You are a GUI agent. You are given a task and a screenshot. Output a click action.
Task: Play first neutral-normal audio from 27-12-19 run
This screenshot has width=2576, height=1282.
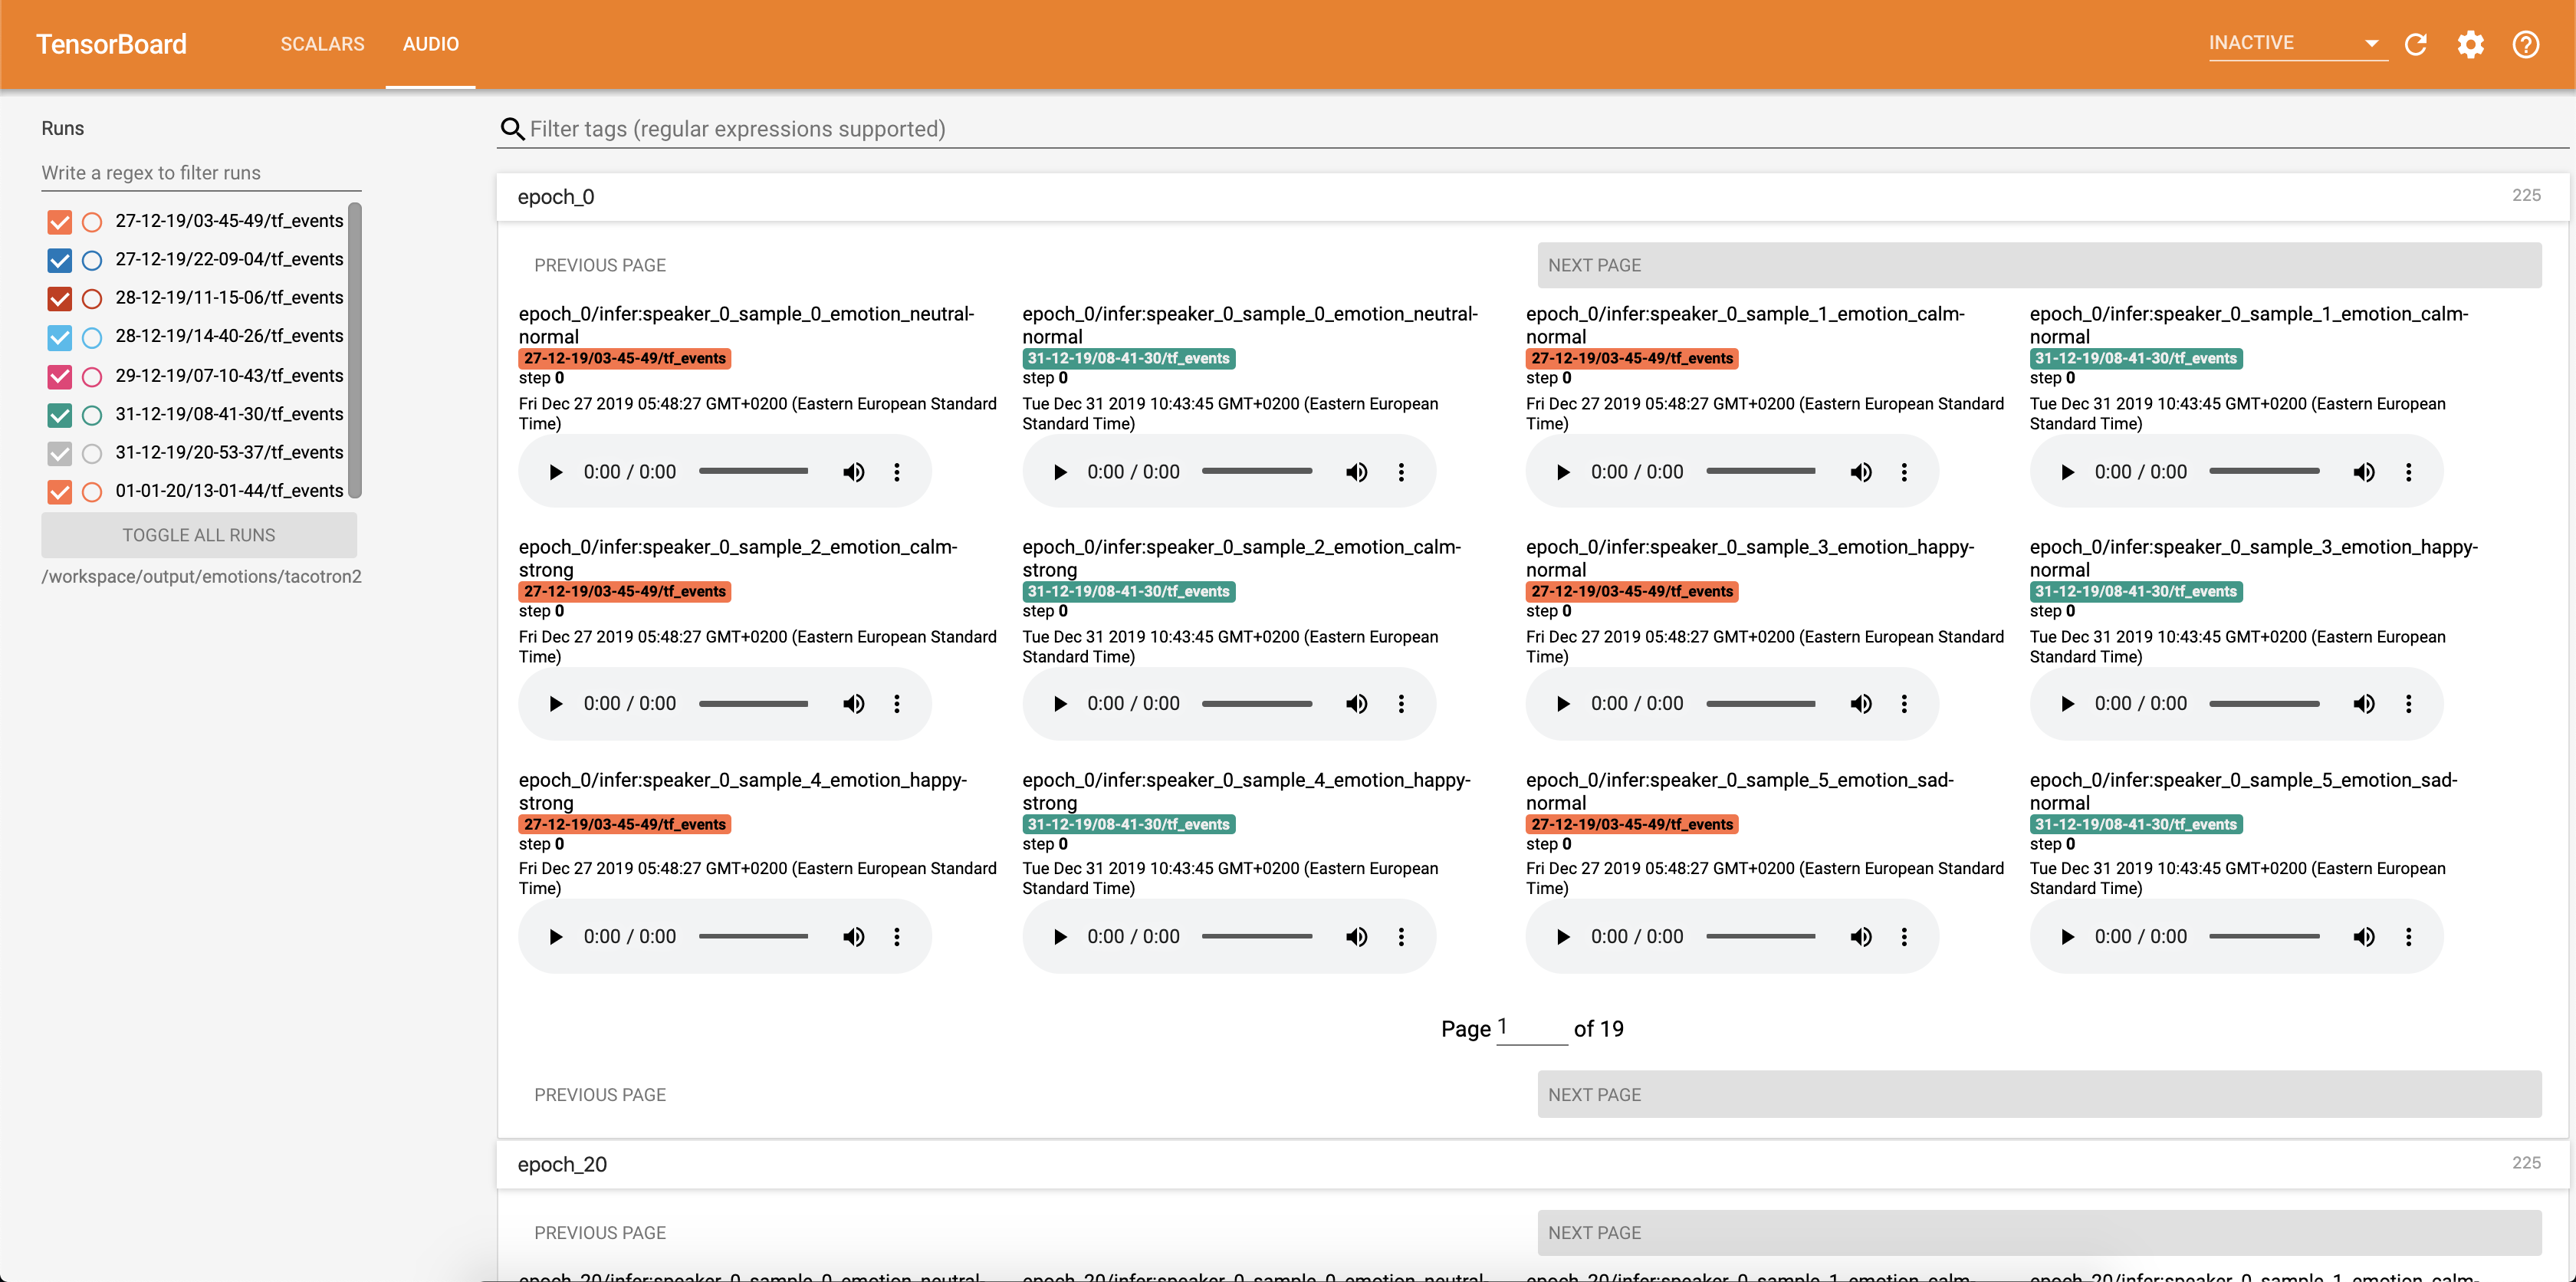[556, 472]
